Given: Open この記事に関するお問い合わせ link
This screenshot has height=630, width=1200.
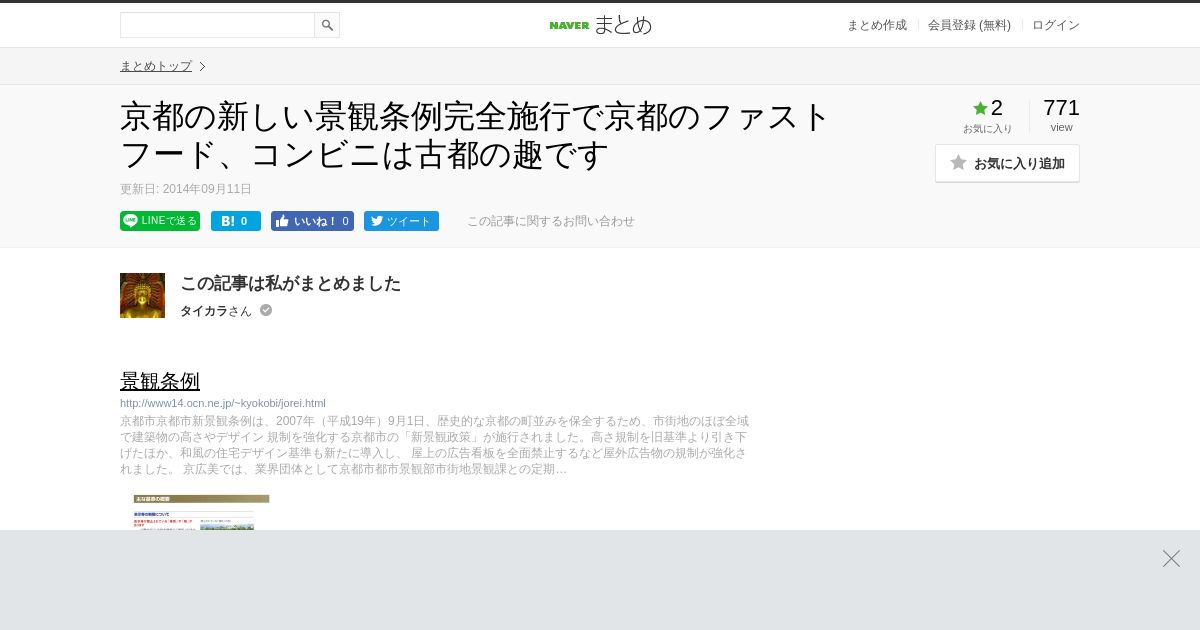Looking at the screenshot, I should coord(551,221).
